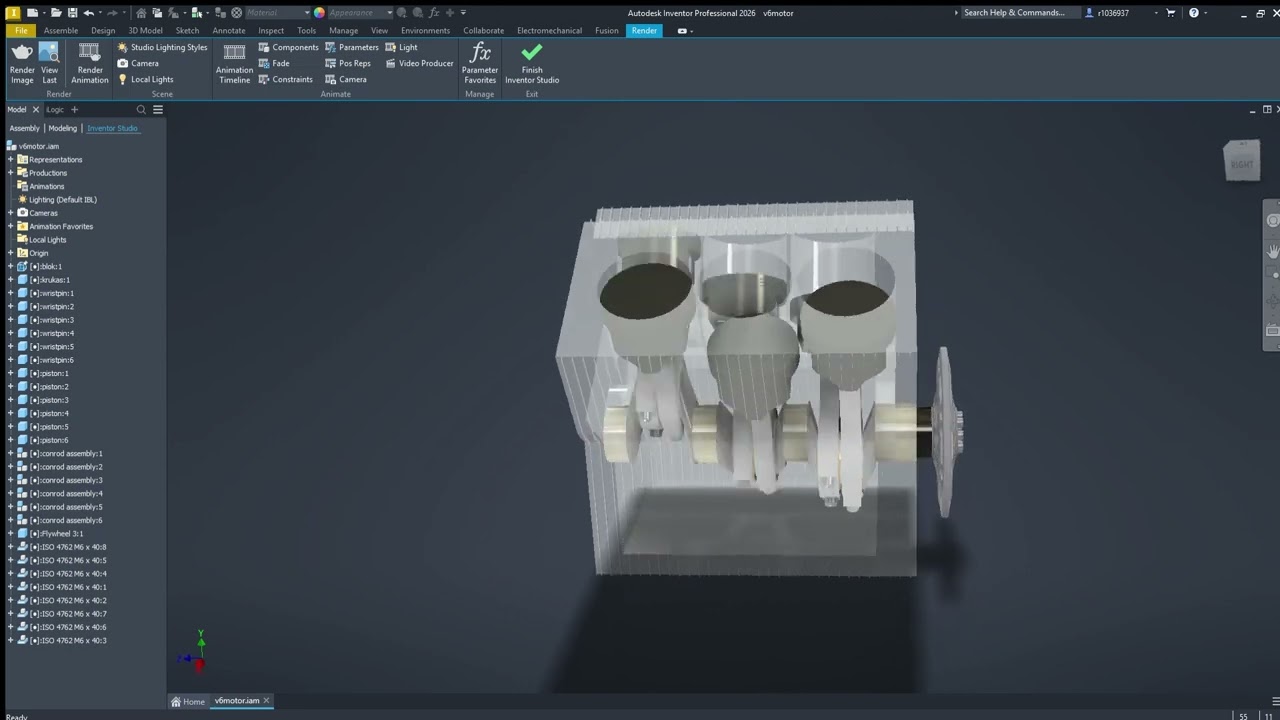
Task: Select the Animate Fade tool
Action: point(274,63)
